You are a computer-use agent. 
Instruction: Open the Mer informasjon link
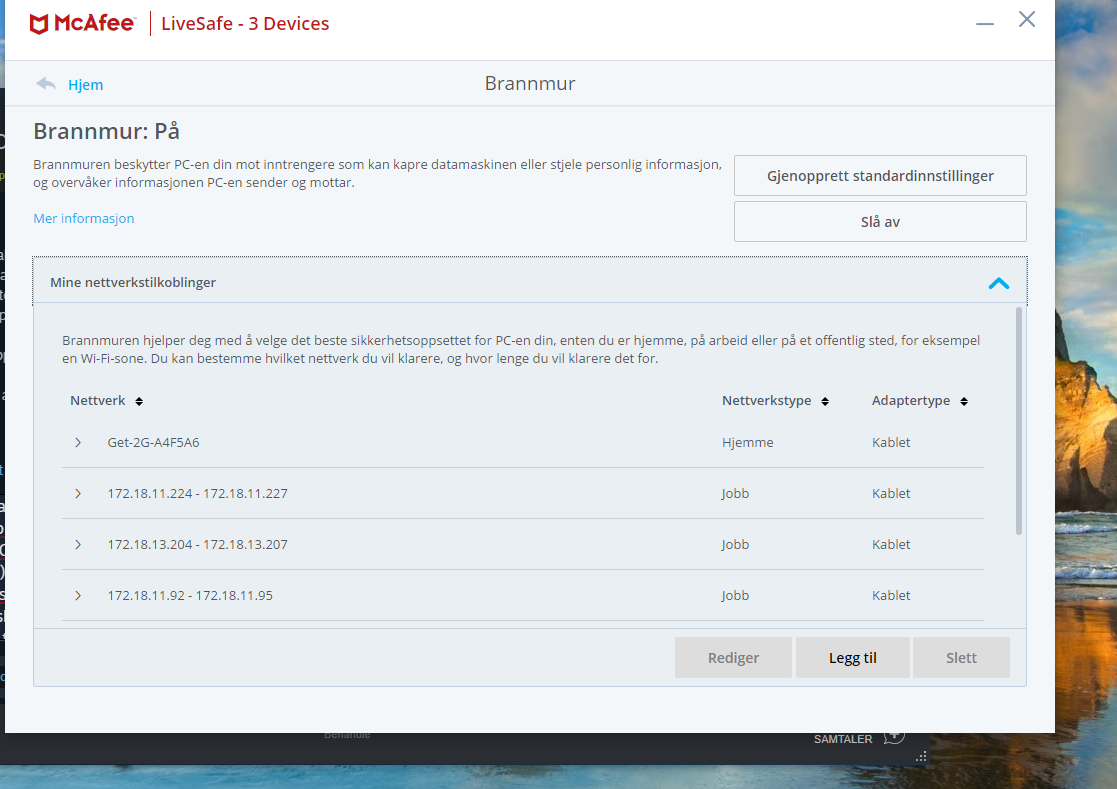pos(83,219)
